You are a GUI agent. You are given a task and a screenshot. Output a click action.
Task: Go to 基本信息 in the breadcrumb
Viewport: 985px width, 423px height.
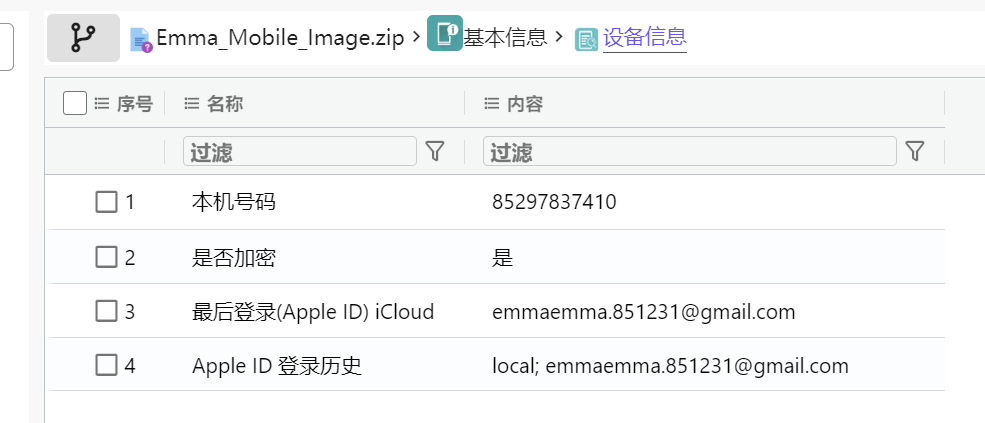[505, 38]
